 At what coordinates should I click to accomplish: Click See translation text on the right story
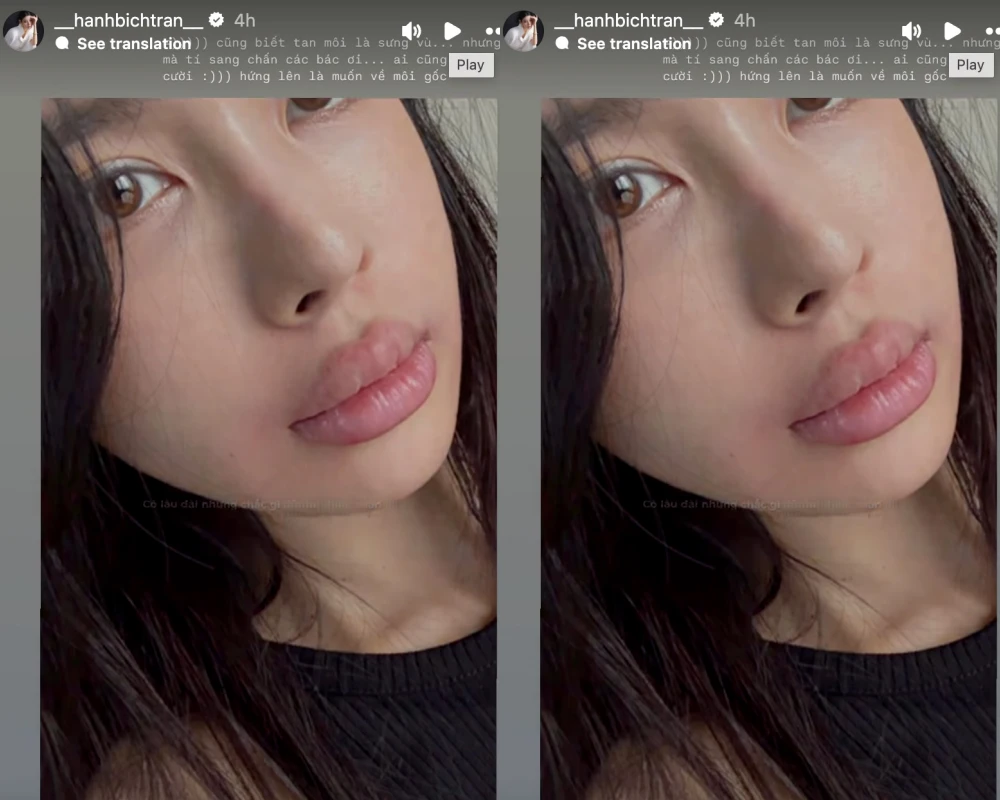[634, 43]
